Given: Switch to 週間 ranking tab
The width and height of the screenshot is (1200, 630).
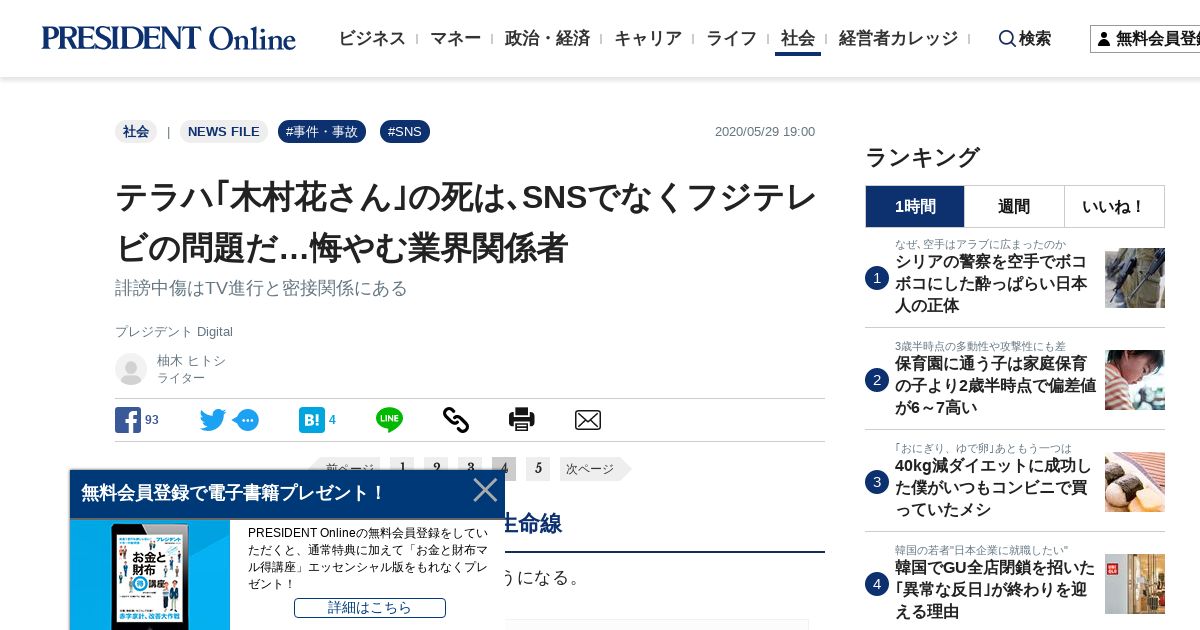Looking at the screenshot, I should 1014,206.
